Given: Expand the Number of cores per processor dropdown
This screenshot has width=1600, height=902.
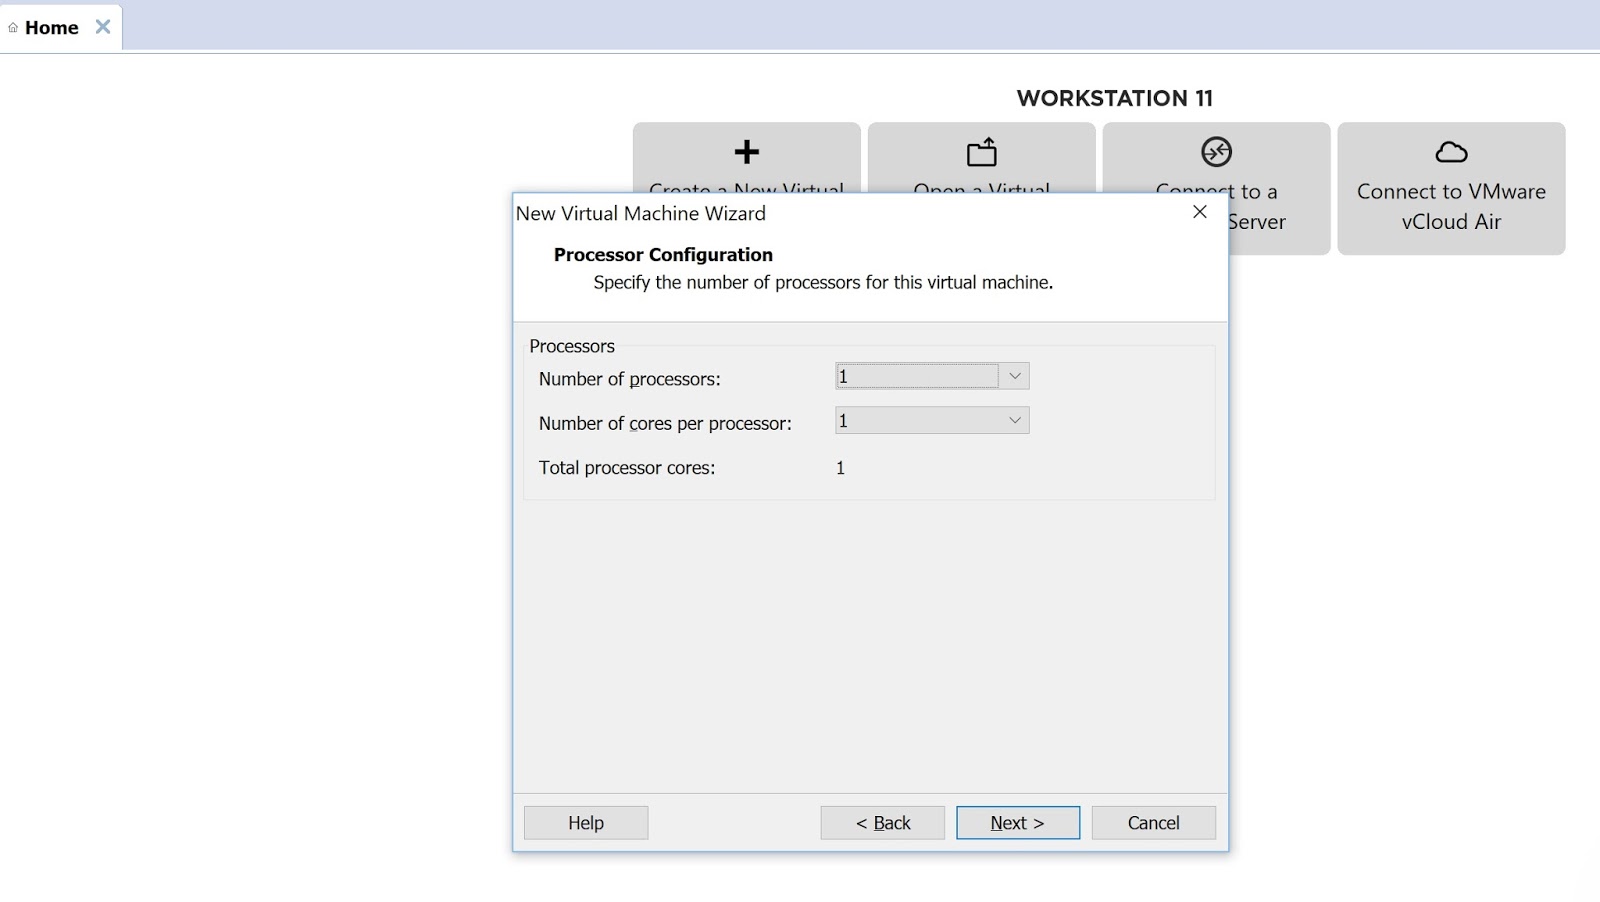Looking at the screenshot, I should pyautogui.click(x=1015, y=420).
